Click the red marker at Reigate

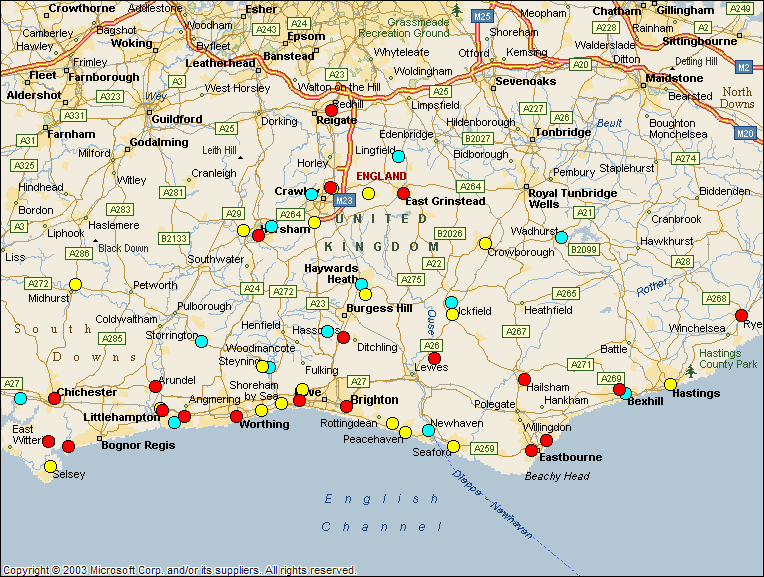tap(332, 111)
